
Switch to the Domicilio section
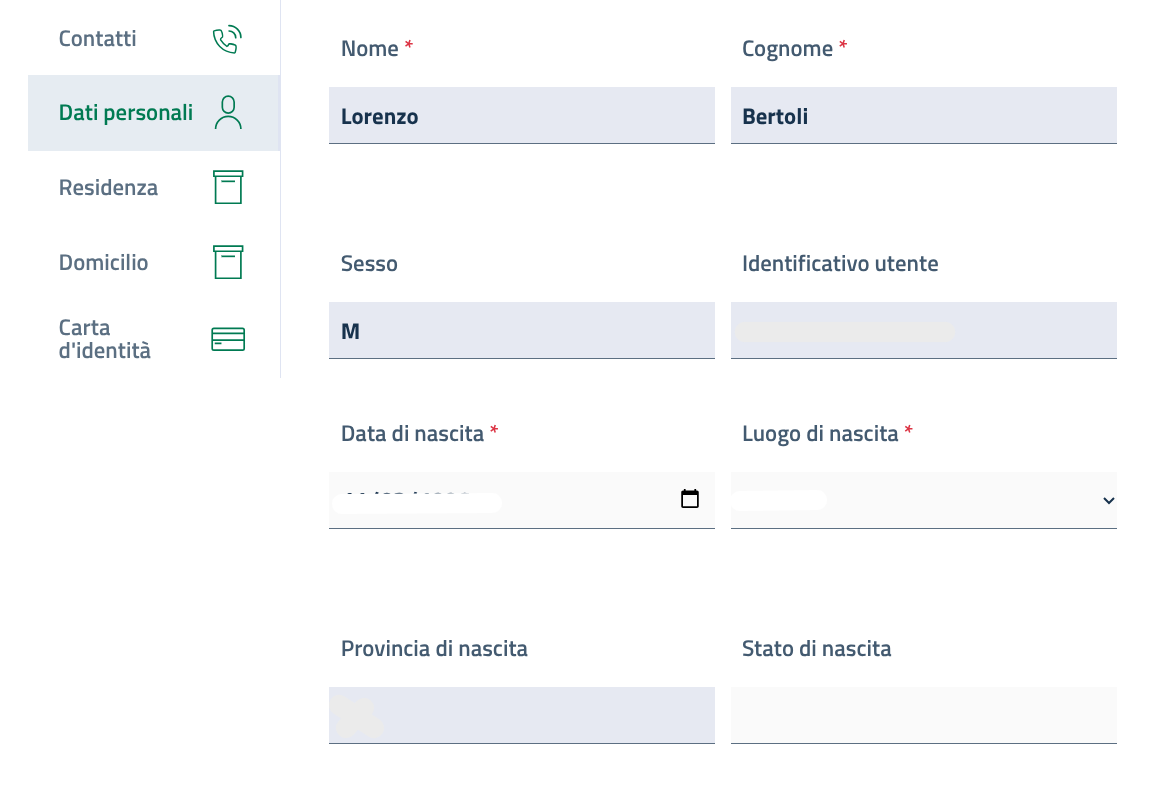103,263
